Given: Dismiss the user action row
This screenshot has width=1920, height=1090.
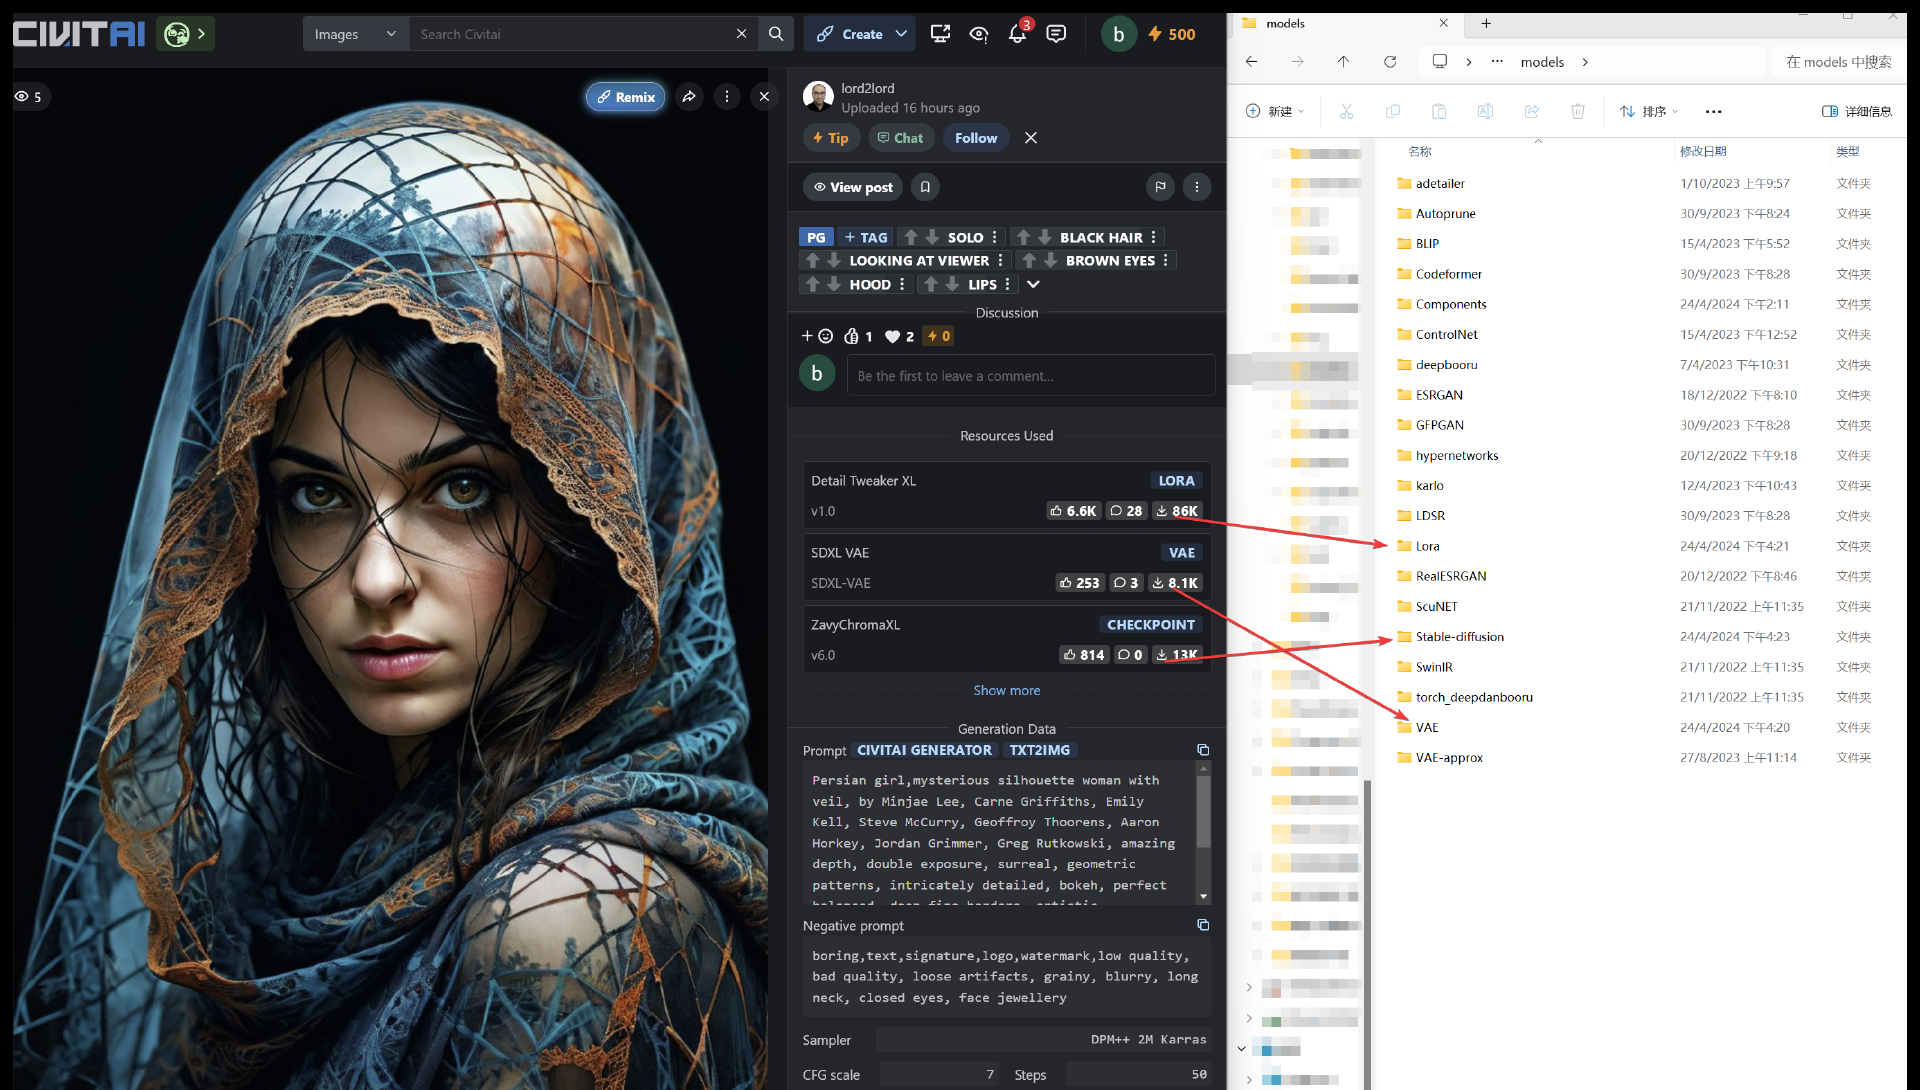Looking at the screenshot, I should [1031, 138].
